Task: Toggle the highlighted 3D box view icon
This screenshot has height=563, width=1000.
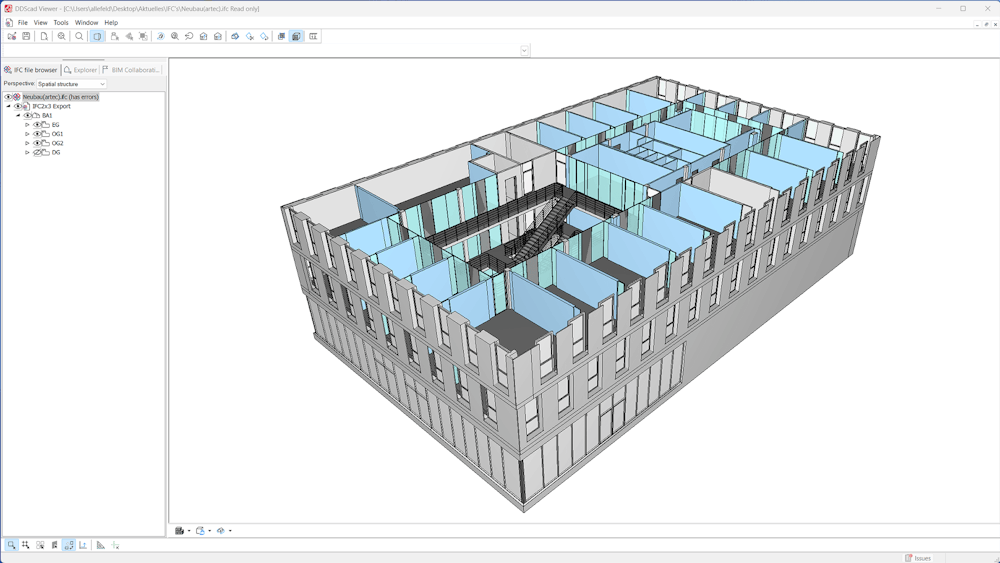Action: coord(97,36)
